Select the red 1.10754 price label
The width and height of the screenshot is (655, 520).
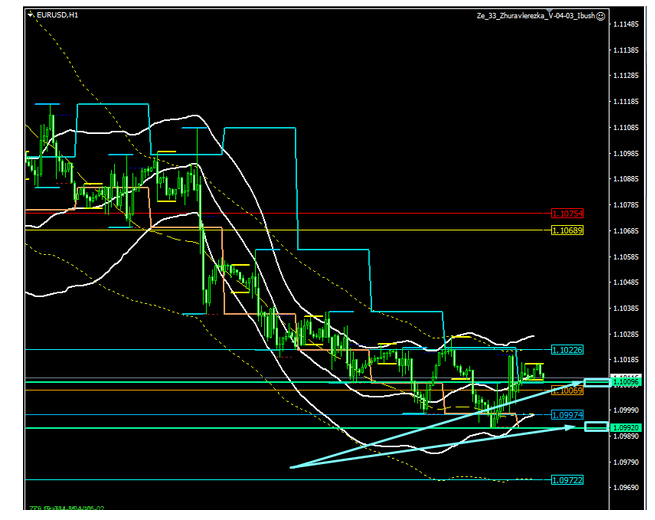pos(567,213)
